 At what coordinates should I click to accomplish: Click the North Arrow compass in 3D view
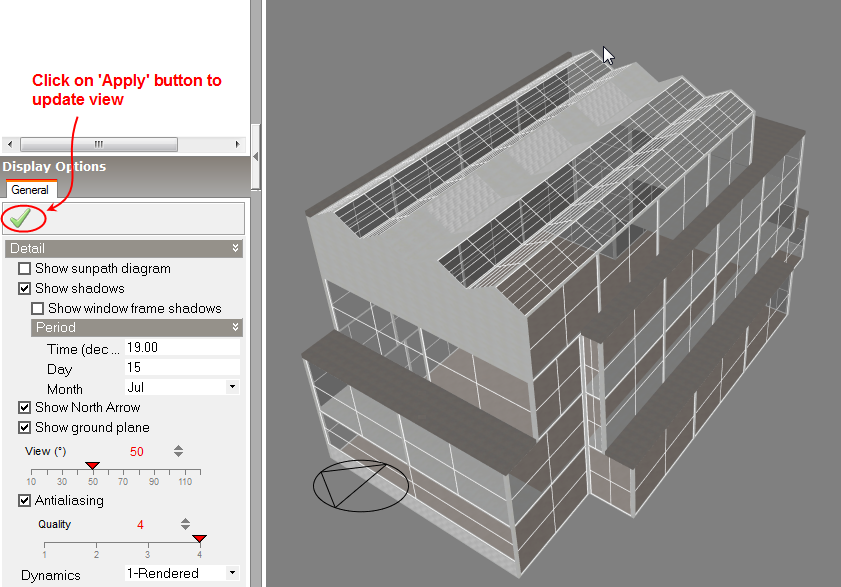[360, 486]
